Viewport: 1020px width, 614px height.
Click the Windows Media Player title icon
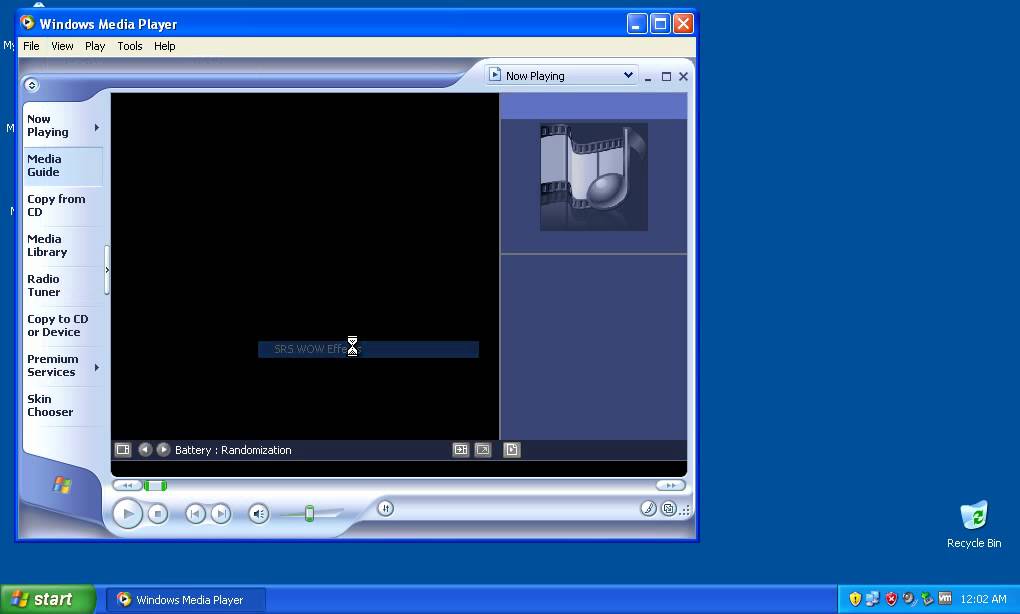27,23
